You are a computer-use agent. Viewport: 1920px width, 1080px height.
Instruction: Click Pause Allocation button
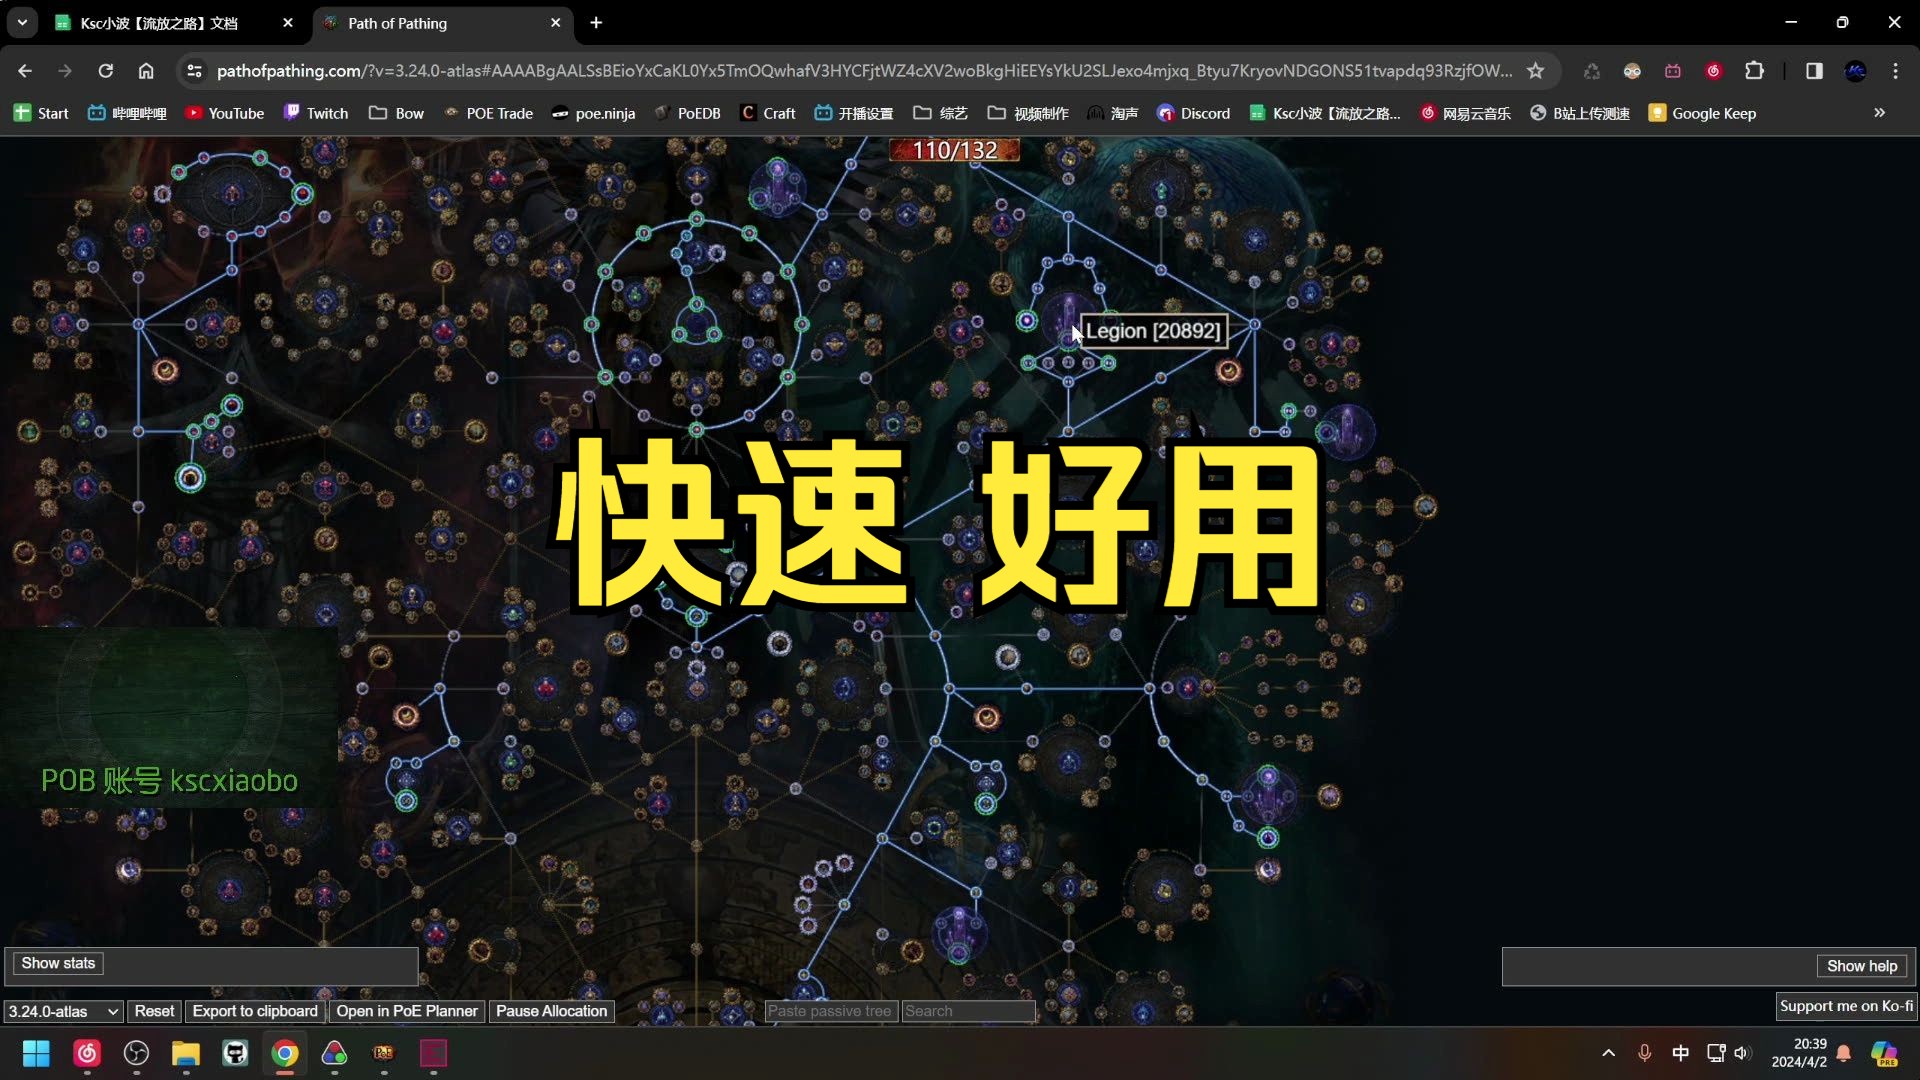tap(551, 1011)
